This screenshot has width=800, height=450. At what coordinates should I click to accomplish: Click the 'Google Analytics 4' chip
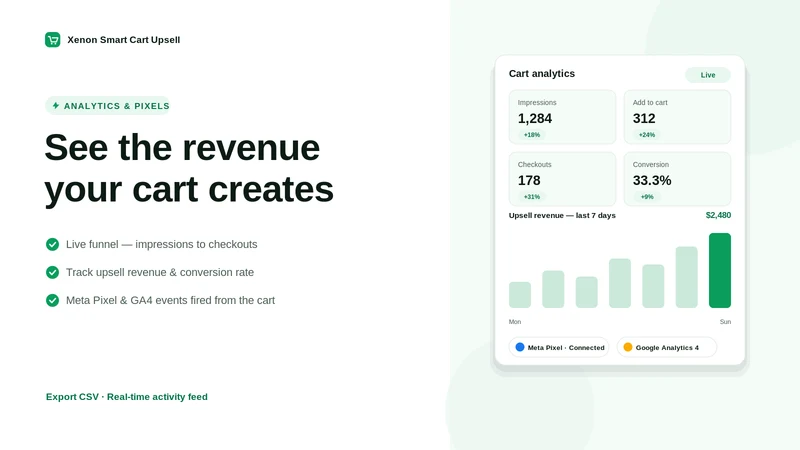tap(667, 347)
